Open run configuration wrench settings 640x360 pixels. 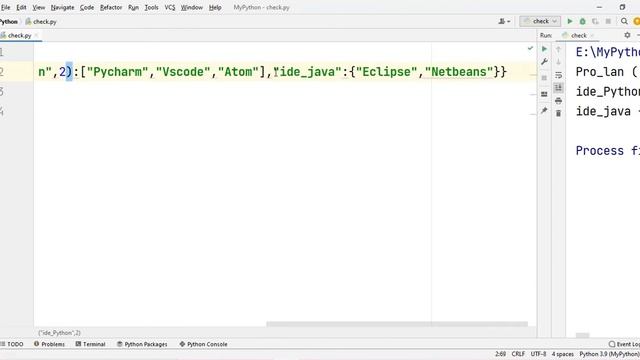pyautogui.click(x=544, y=62)
